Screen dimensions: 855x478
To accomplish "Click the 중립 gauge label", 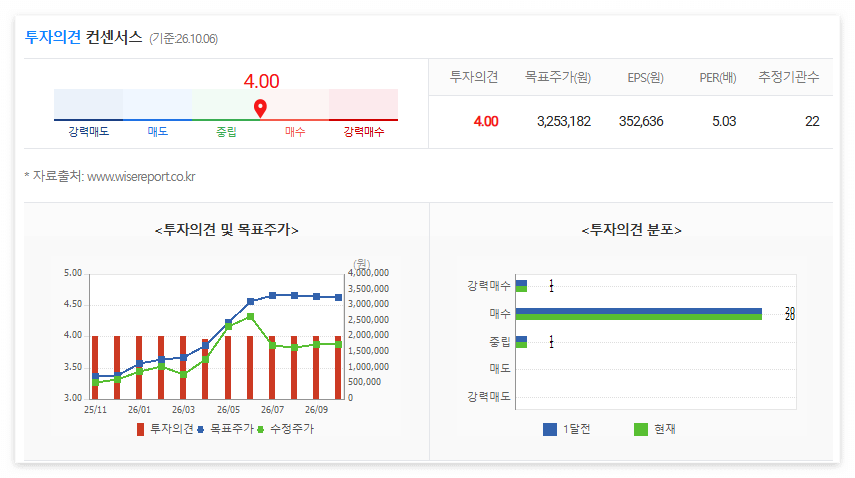I will tap(226, 131).
